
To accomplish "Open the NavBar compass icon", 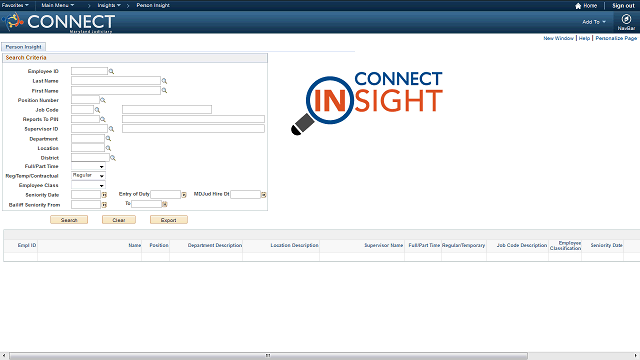I will (626, 19).
